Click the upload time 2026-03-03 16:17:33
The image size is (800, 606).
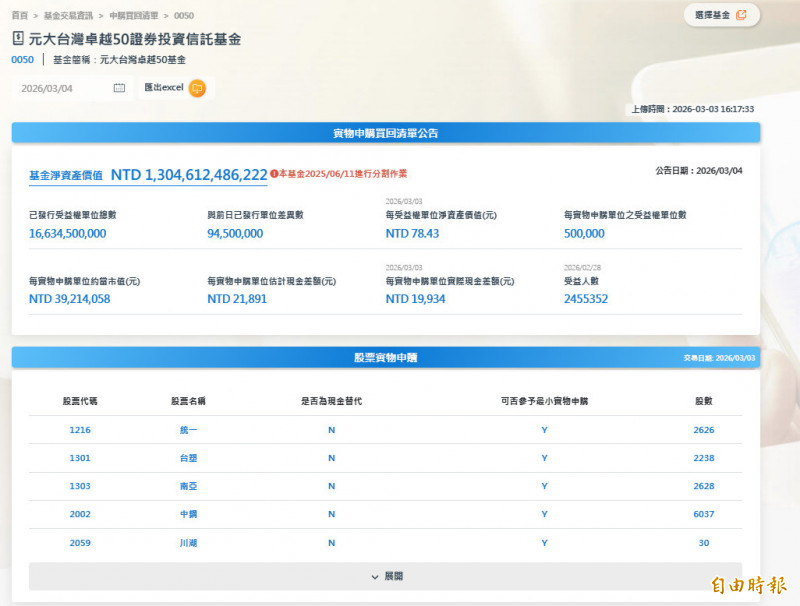click(713, 109)
